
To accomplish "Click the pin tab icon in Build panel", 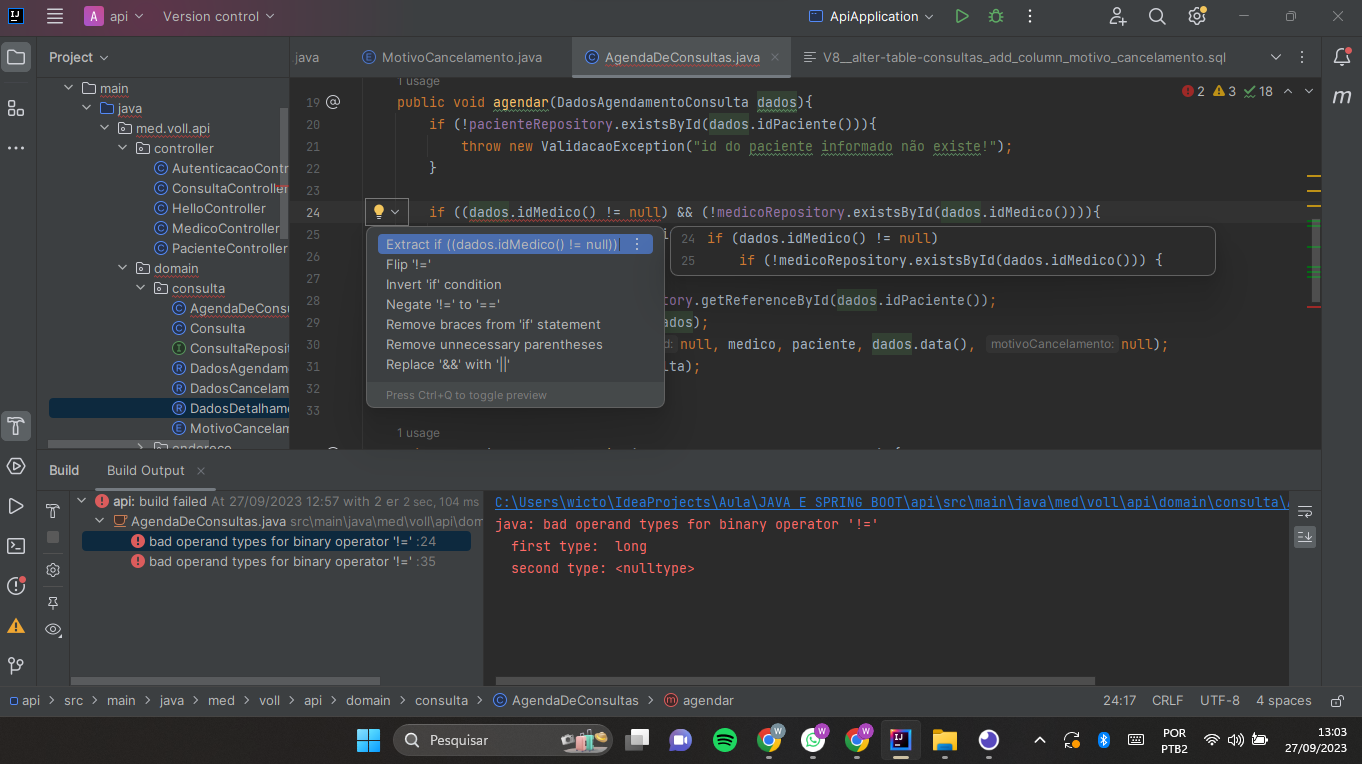I will [53, 603].
